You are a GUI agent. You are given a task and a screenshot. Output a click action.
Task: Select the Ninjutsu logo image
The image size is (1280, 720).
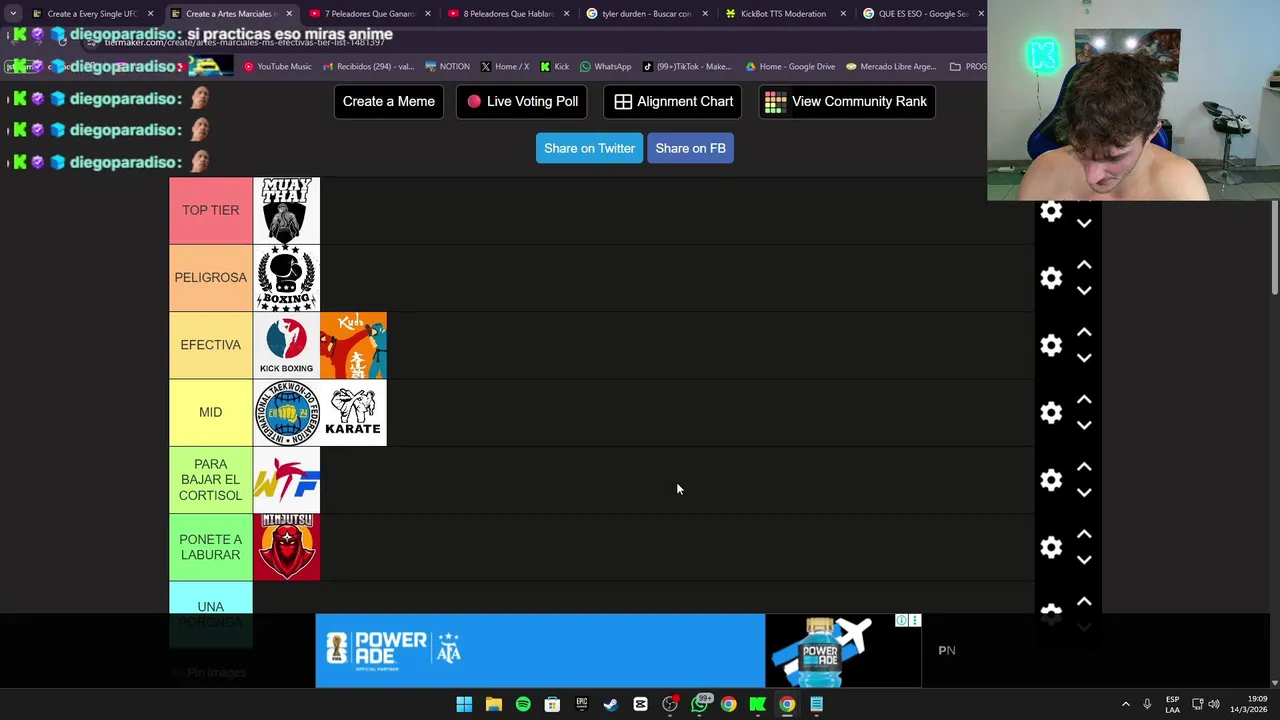(x=286, y=547)
